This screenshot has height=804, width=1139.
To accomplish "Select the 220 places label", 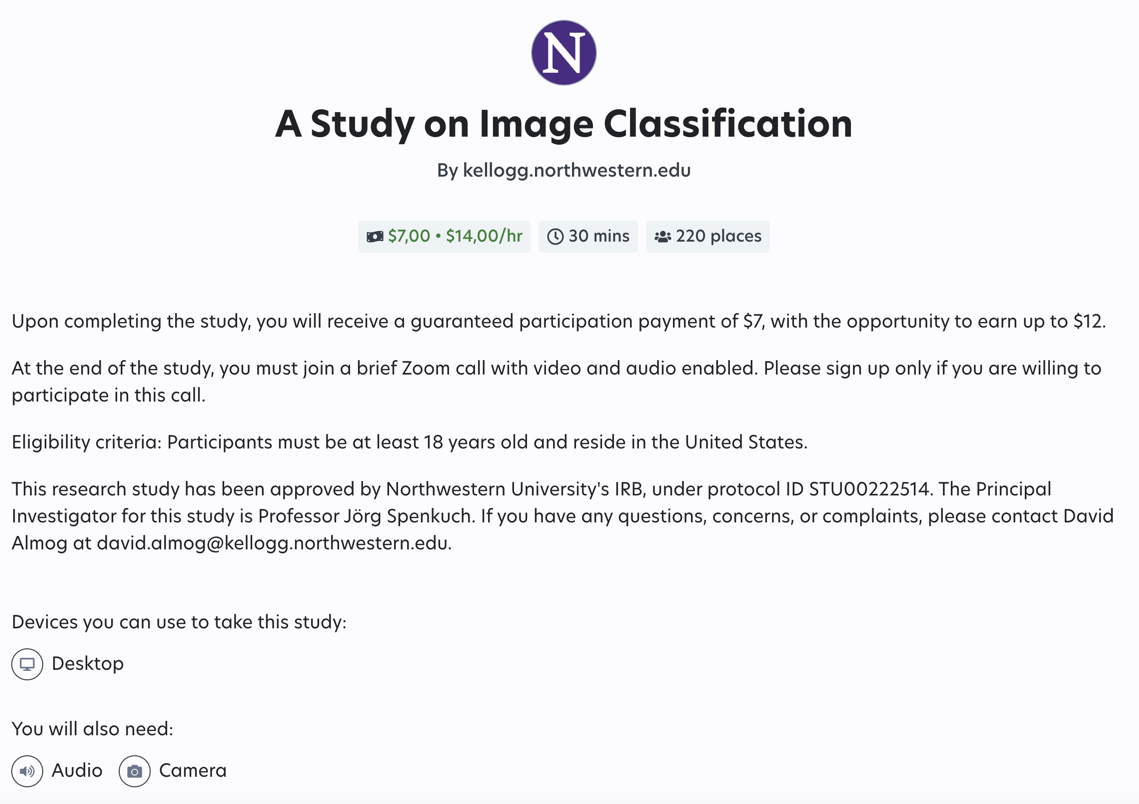I will pyautogui.click(x=718, y=236).
